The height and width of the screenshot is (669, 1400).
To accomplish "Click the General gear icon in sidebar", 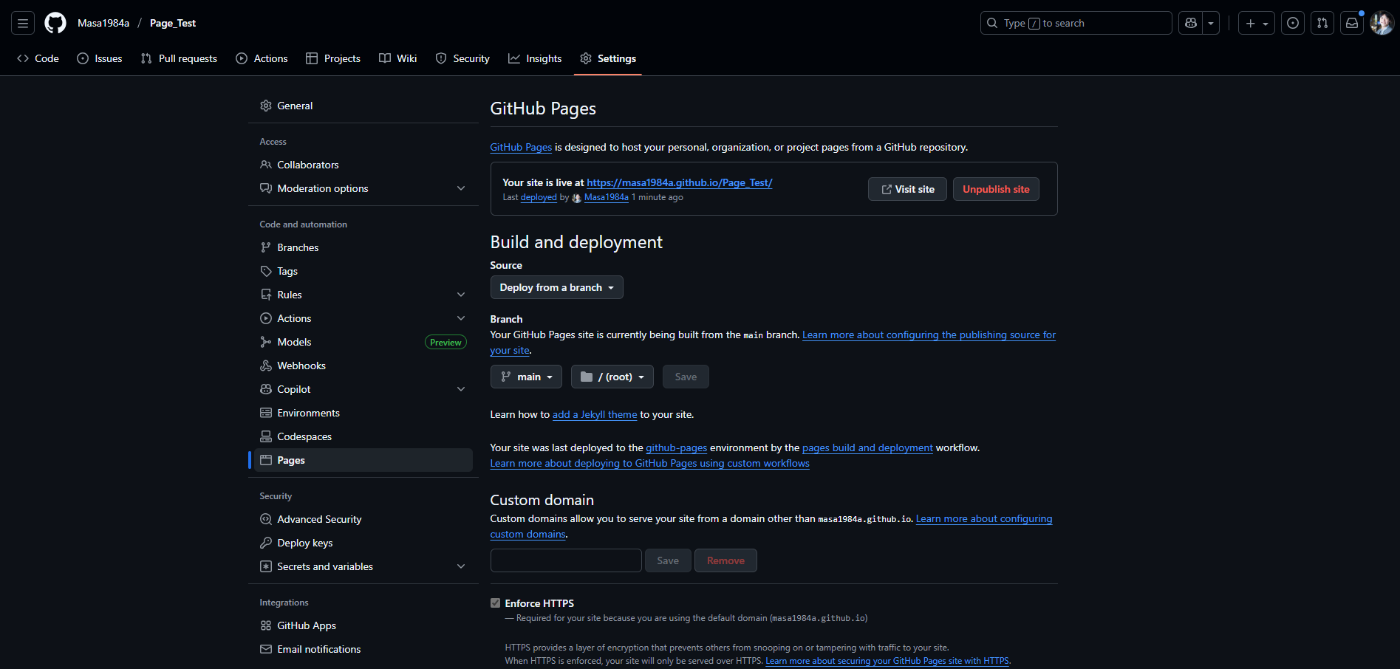I will pos(266,106).
